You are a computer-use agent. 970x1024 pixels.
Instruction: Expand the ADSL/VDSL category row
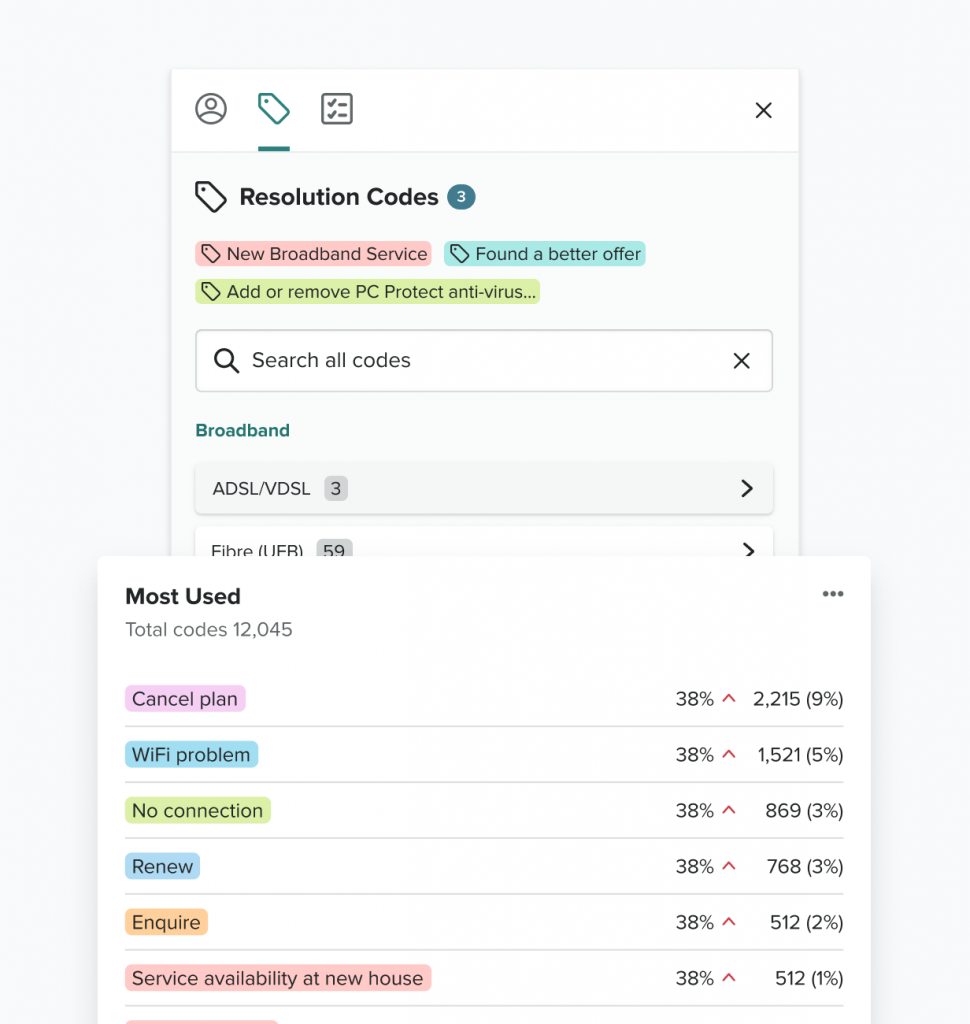483,489
